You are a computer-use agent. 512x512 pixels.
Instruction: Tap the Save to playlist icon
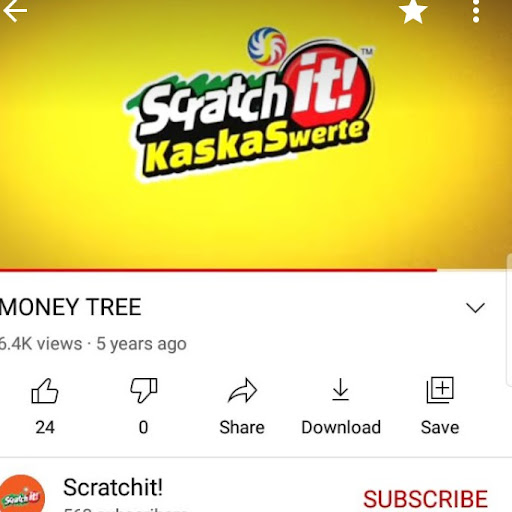pyautogui.click(x=440, y=390)
